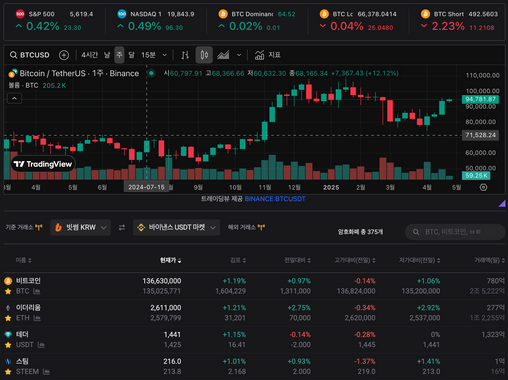Open the chart icon beside ETH

37,318
